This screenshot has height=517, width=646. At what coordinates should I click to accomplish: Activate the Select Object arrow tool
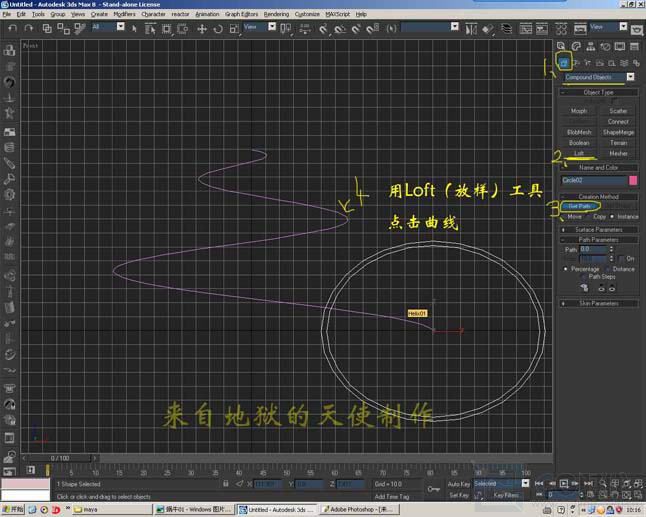[134, 28]
